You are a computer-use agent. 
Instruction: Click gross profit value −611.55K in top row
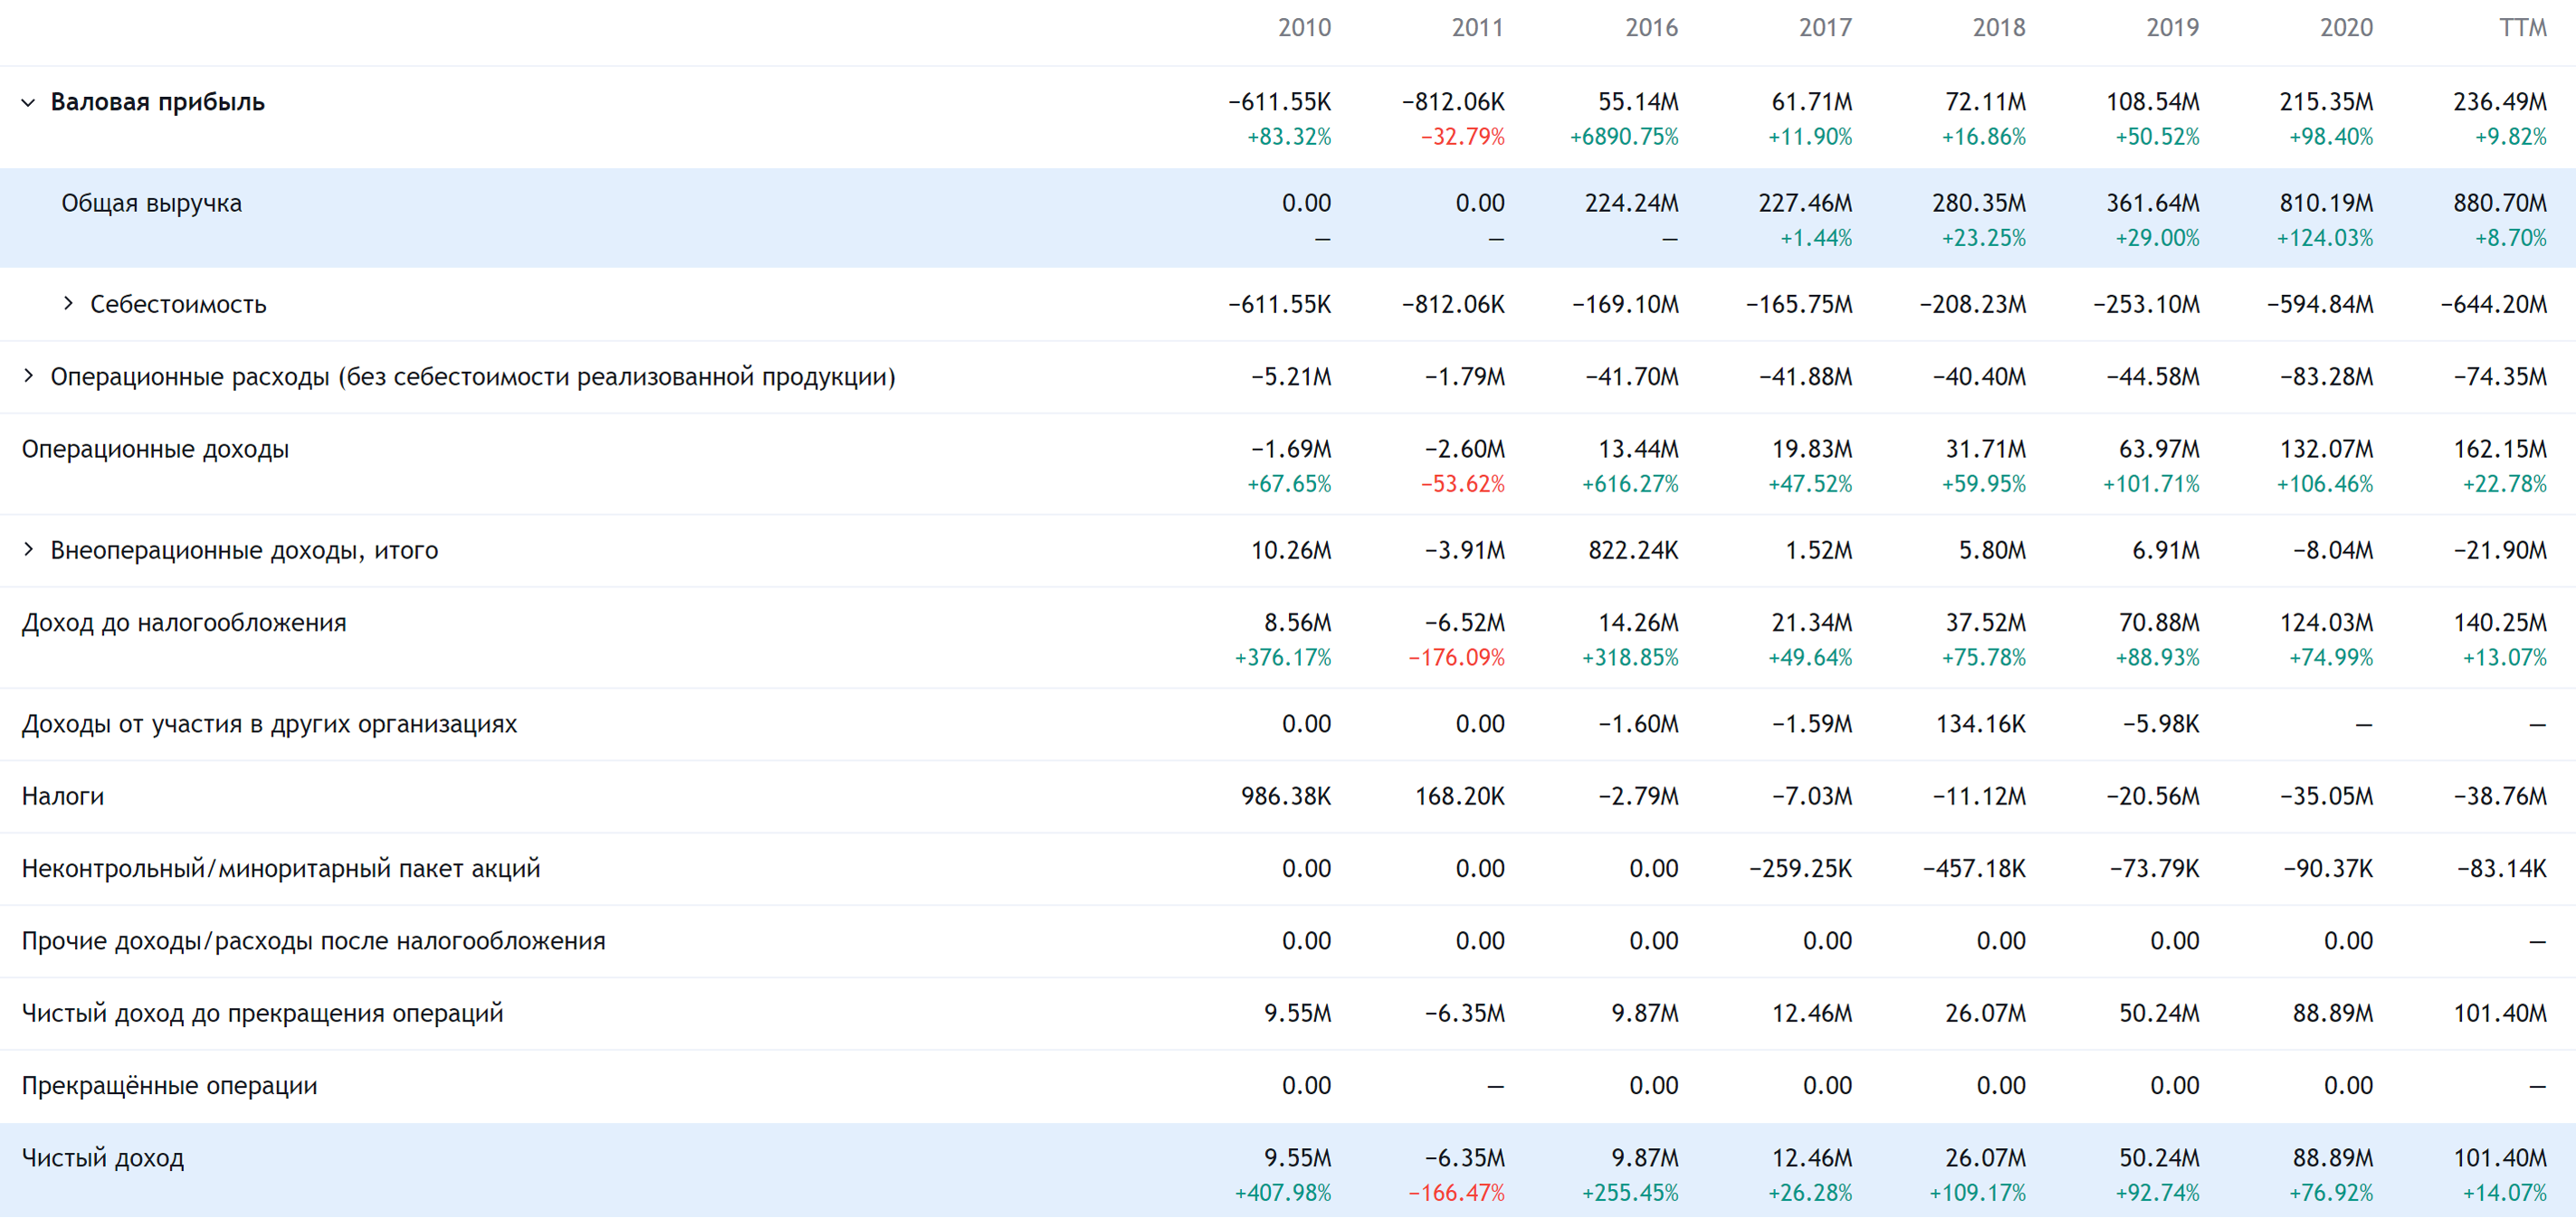pos(1279,102)
